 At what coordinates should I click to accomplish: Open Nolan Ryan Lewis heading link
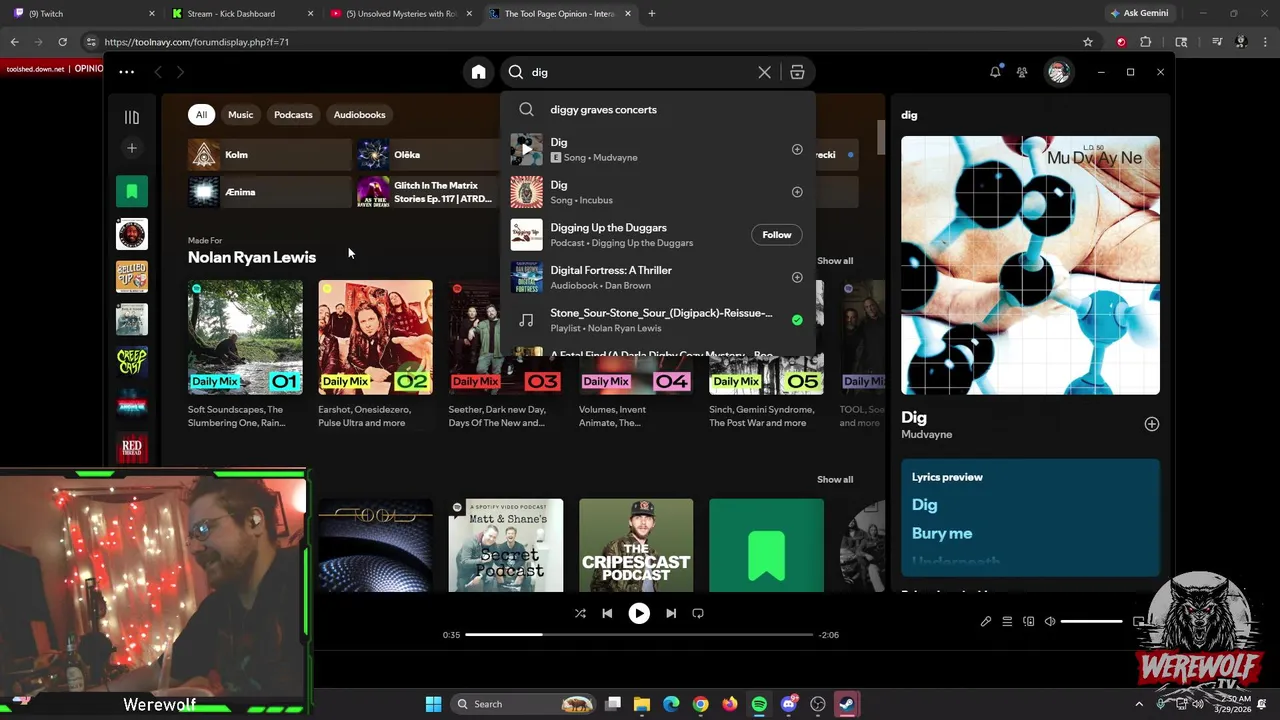click(252, 257)
